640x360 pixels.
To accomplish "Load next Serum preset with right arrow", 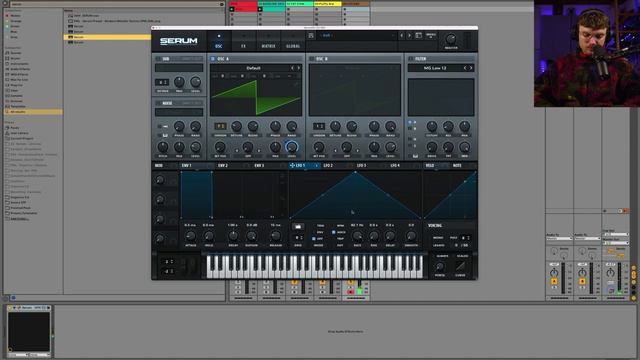I will point(409,36).
